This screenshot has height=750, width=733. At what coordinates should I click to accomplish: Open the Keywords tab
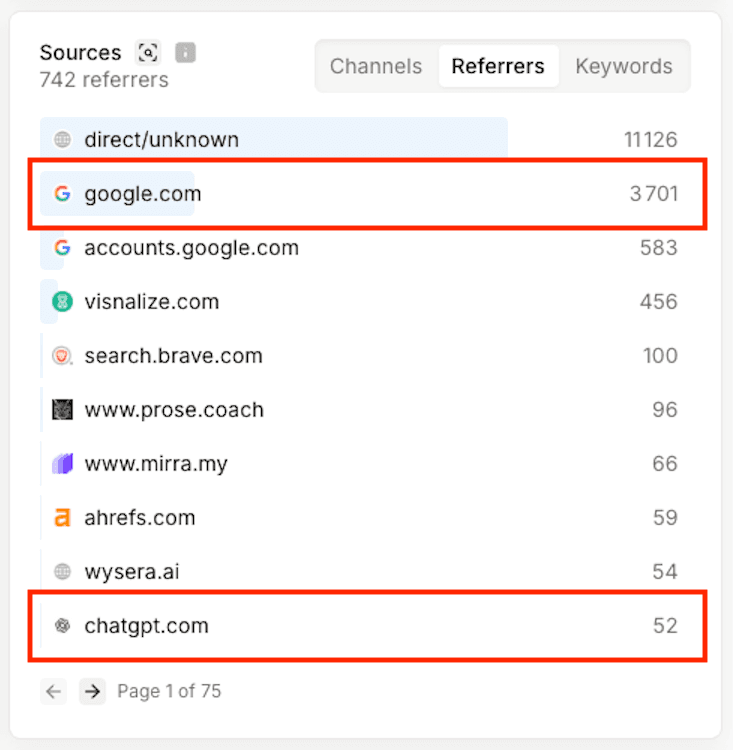pyautogui.click(x=624, y=66)
